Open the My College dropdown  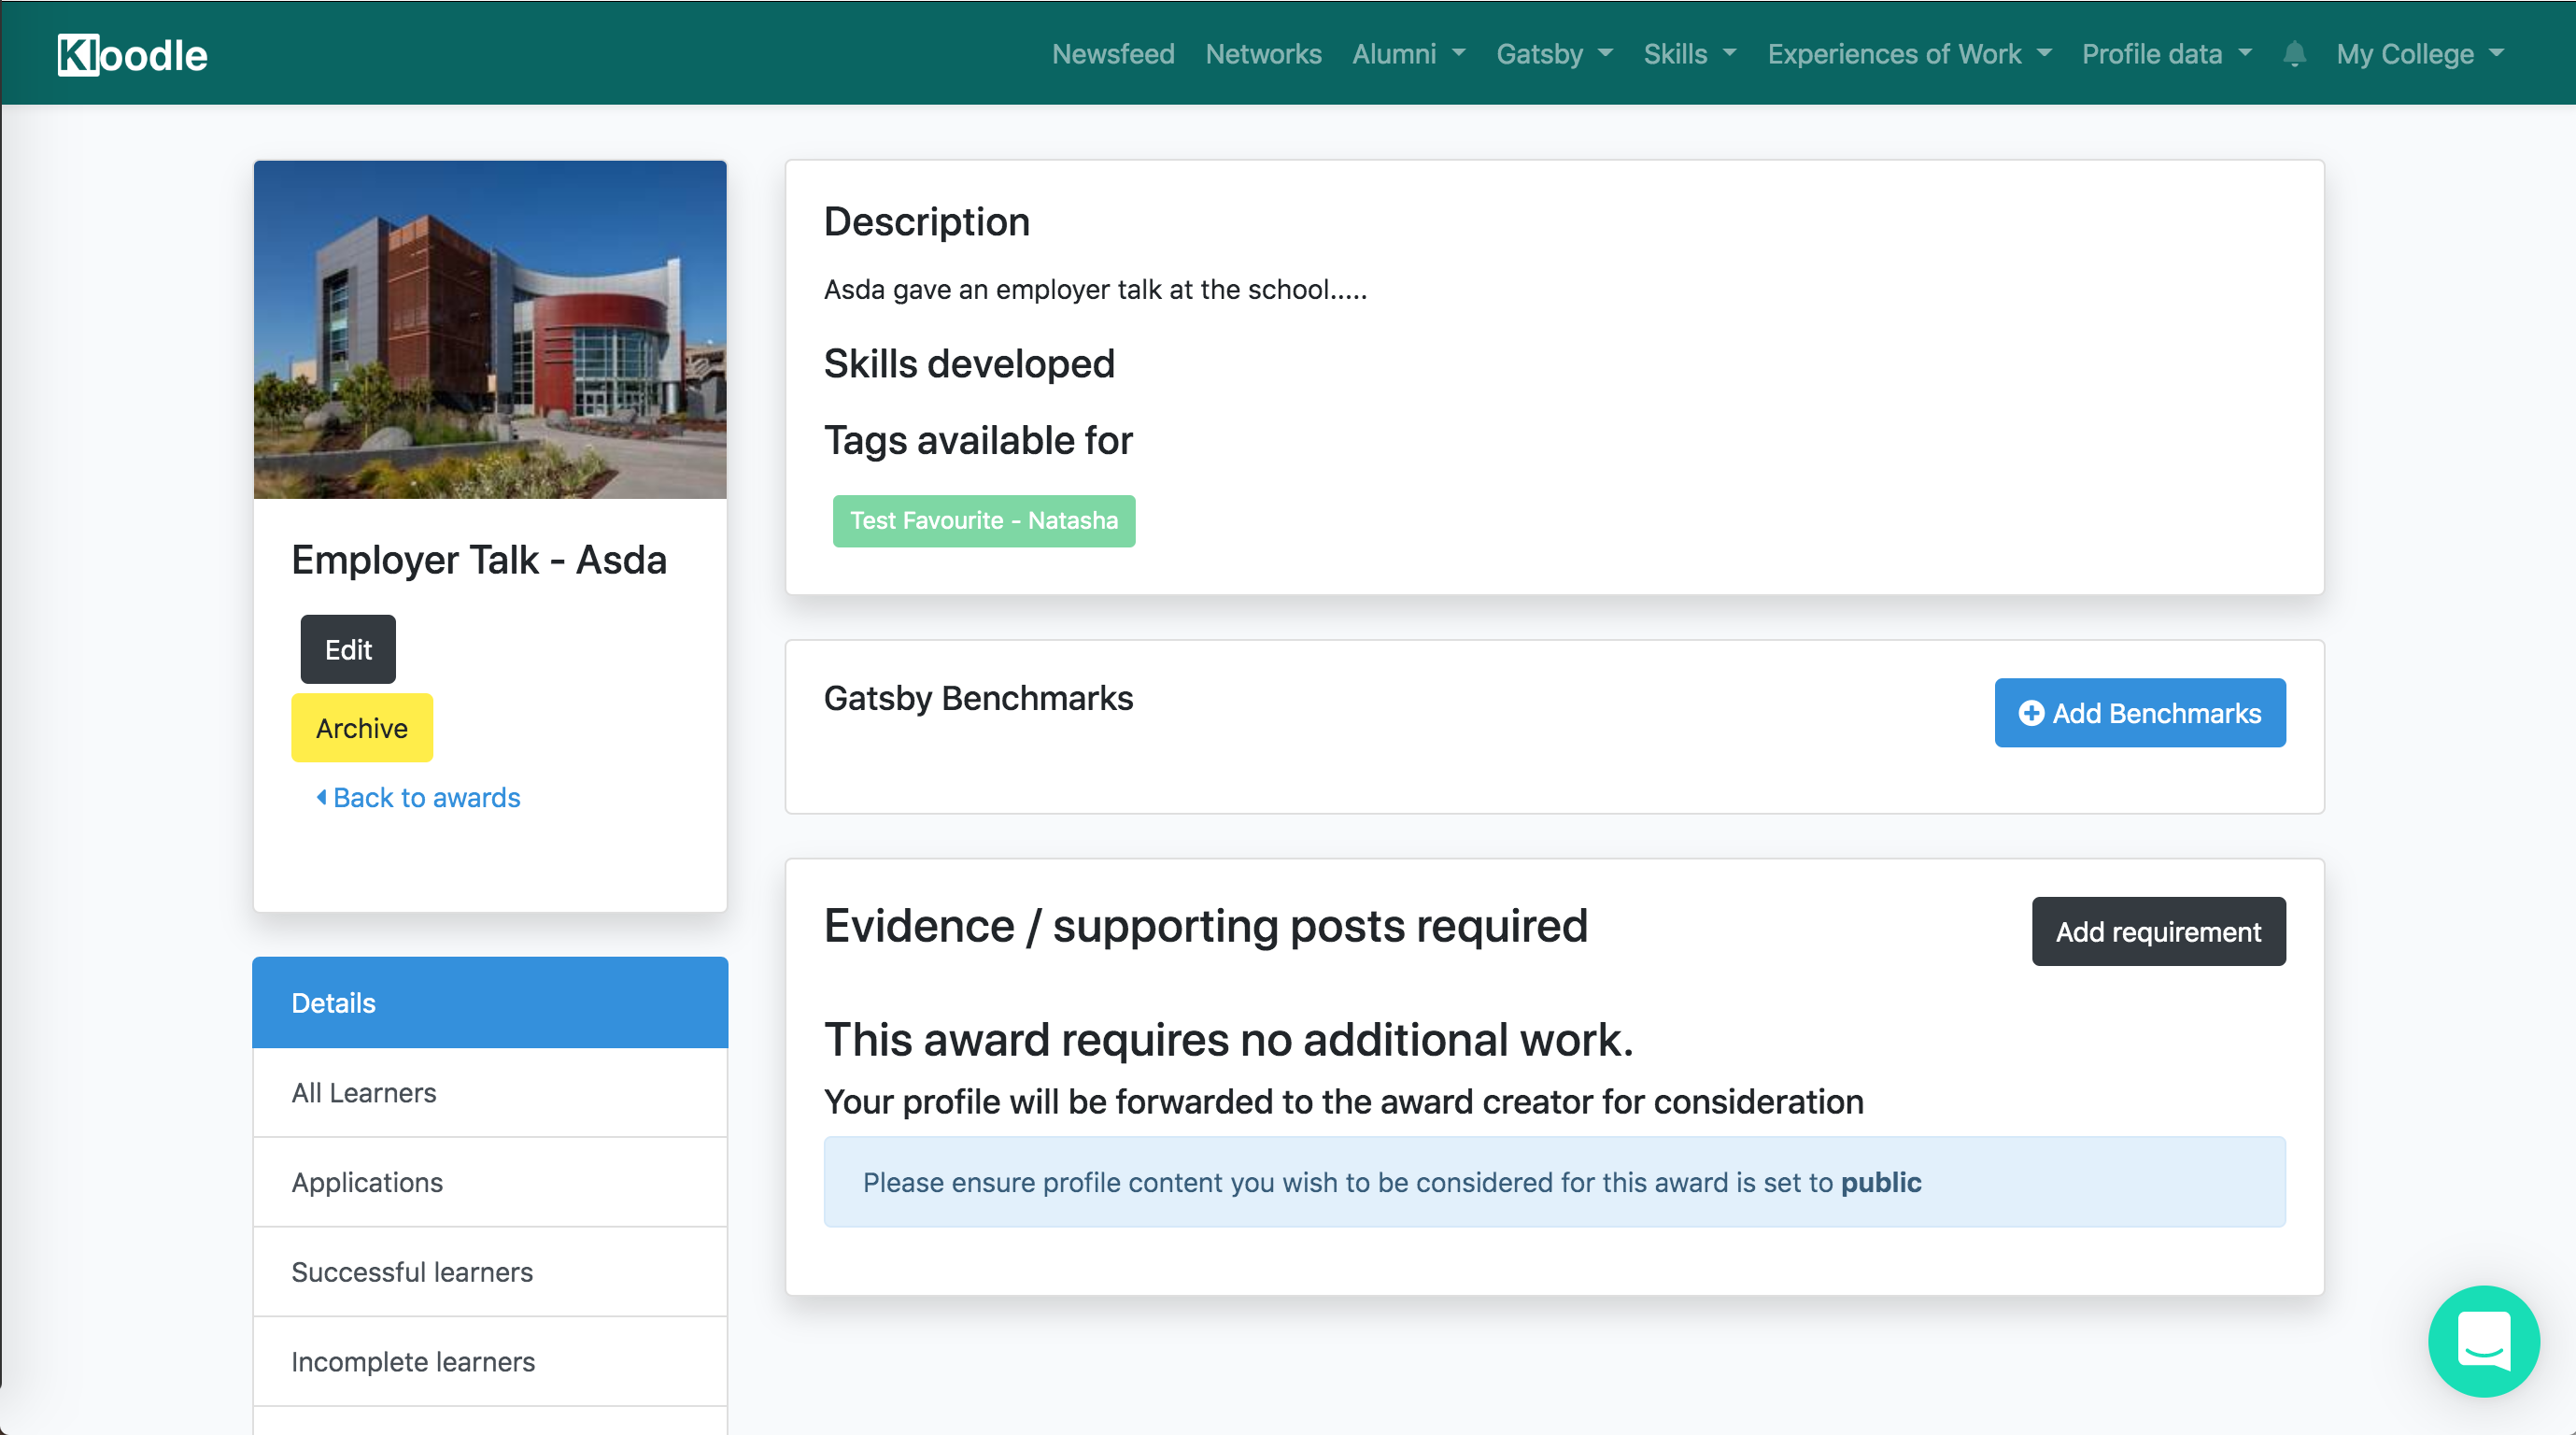click(x=2420, y=54)
